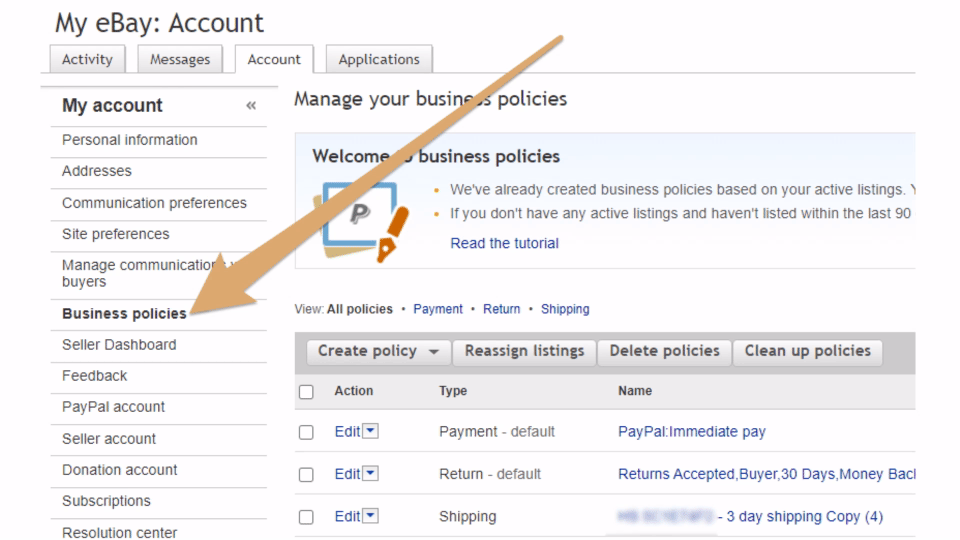
Task: Filter the view by Payment policies
Action: click(x=438, y=309)
